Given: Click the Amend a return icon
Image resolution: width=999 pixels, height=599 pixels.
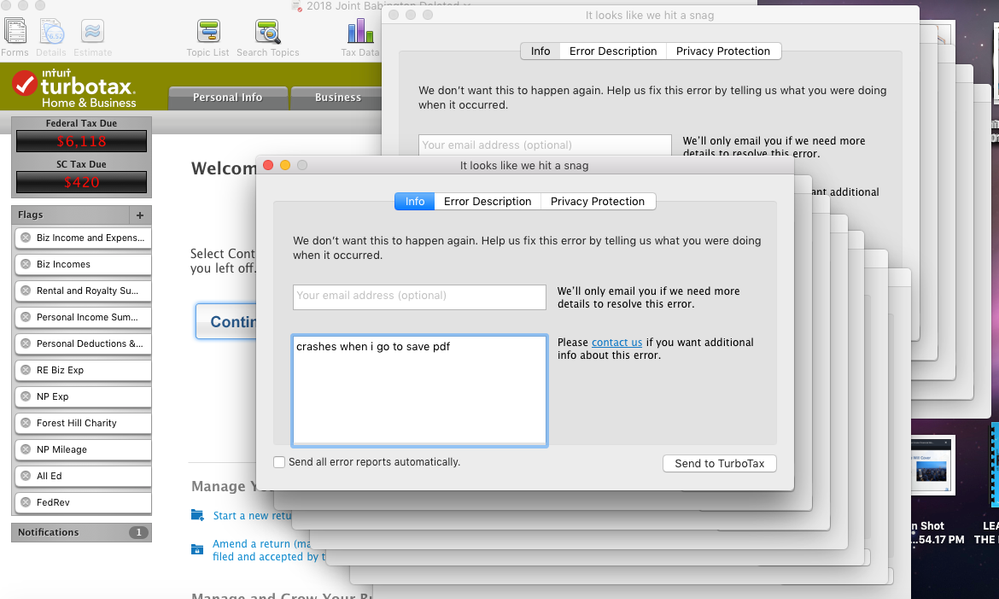Looking at the screenshot, I should [x=198, y=549].
